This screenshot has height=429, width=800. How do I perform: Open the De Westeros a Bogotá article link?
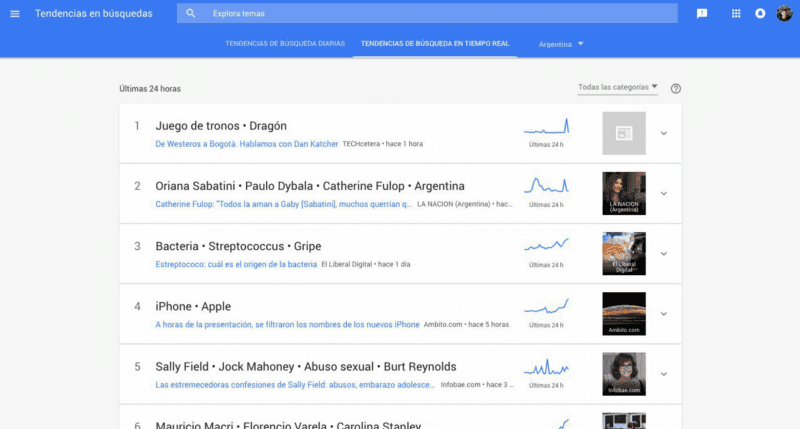[x=247, y=144]
